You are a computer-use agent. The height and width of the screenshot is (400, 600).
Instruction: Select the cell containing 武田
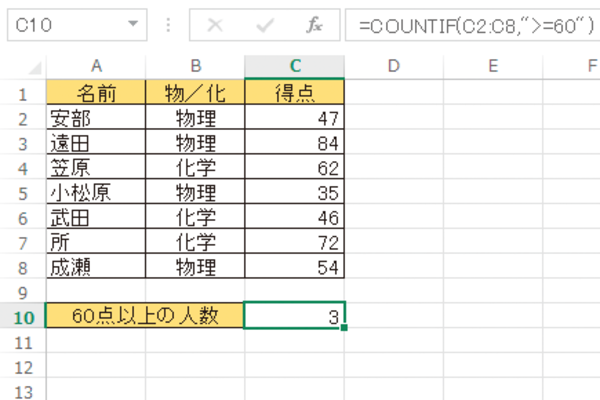(96, 217)
